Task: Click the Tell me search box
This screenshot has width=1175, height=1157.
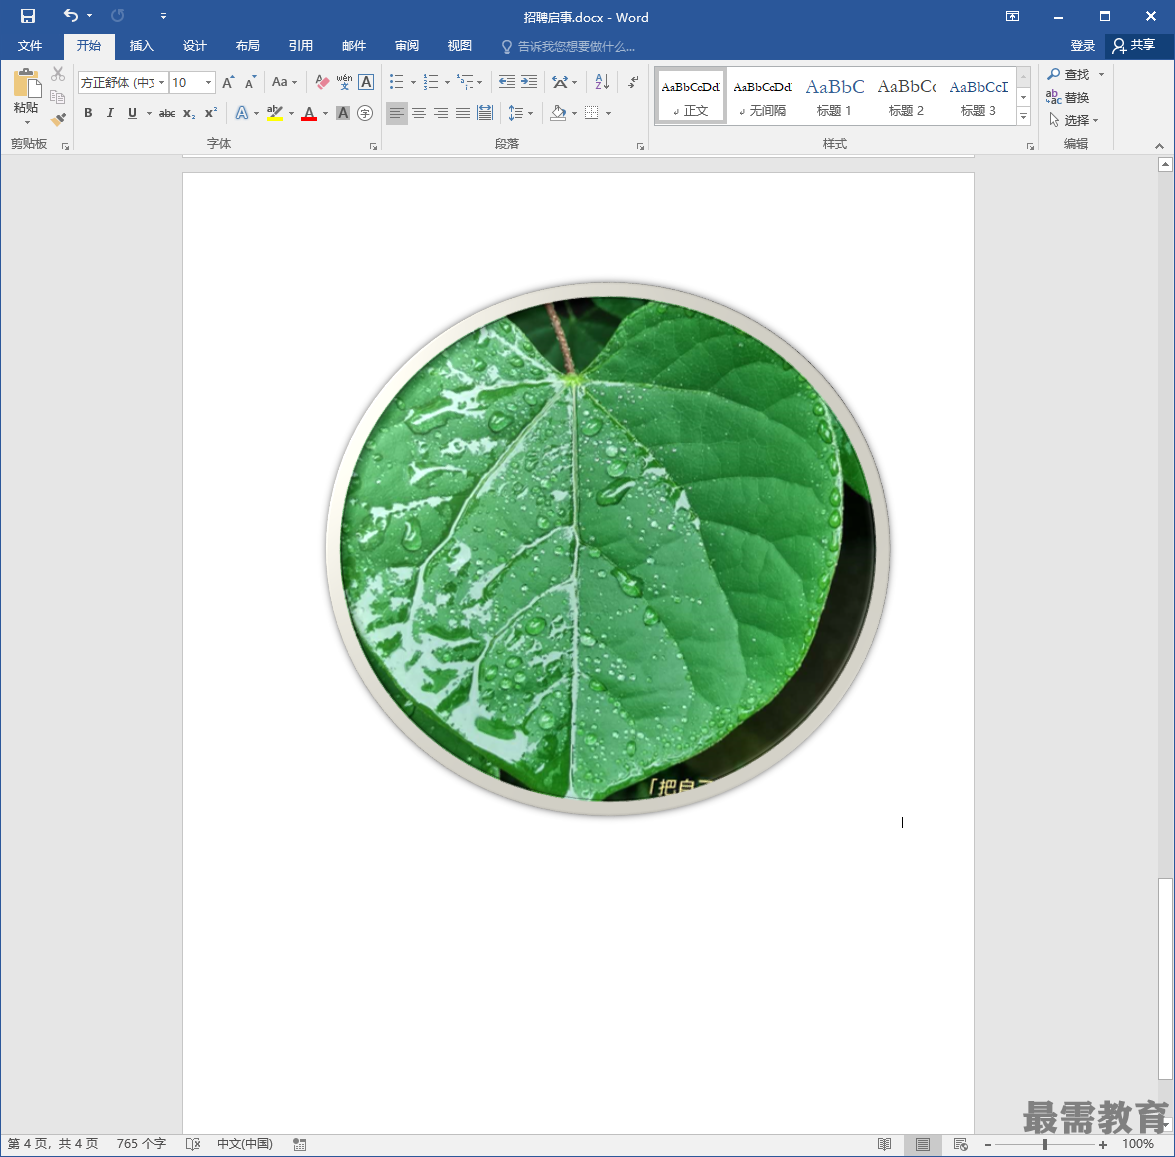Action: coord(570,46)
